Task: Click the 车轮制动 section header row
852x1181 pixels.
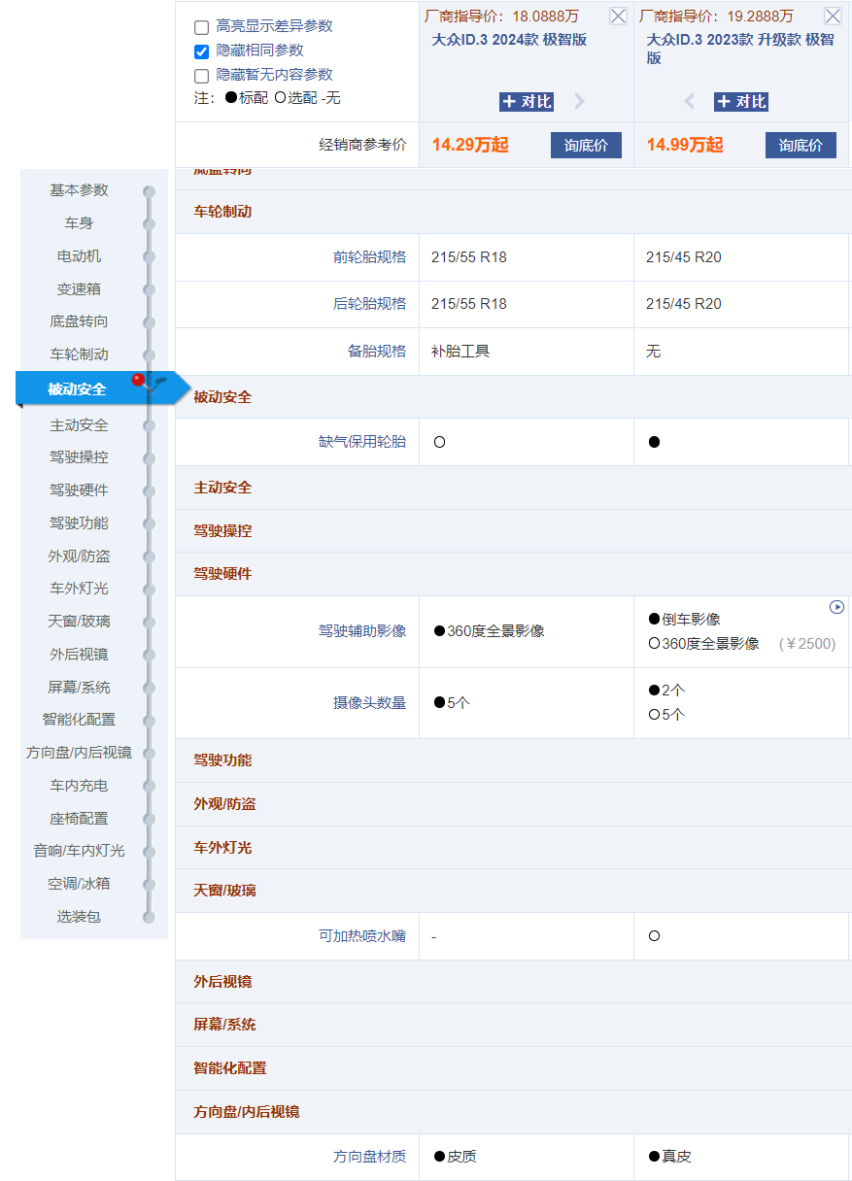Action: pos(514,212)
